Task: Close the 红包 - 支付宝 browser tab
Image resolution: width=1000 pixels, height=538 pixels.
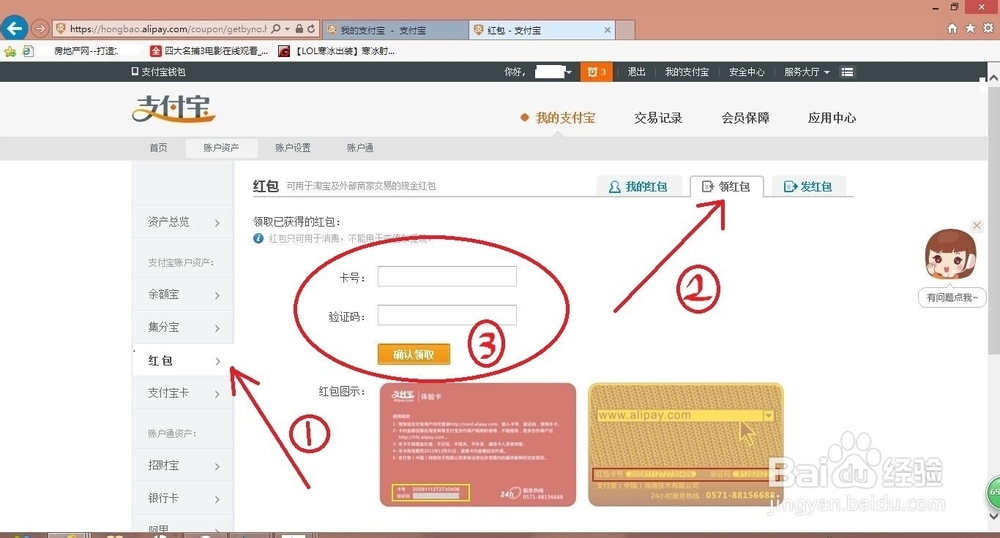Action: (607, 30)
